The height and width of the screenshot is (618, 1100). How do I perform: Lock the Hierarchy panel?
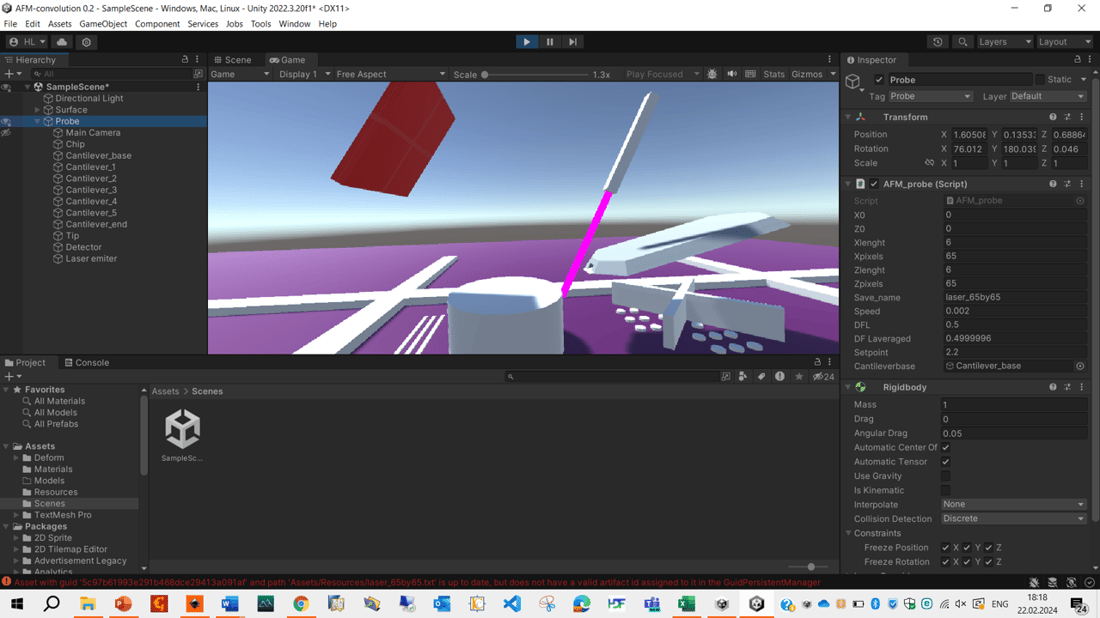tap(185, 60)
